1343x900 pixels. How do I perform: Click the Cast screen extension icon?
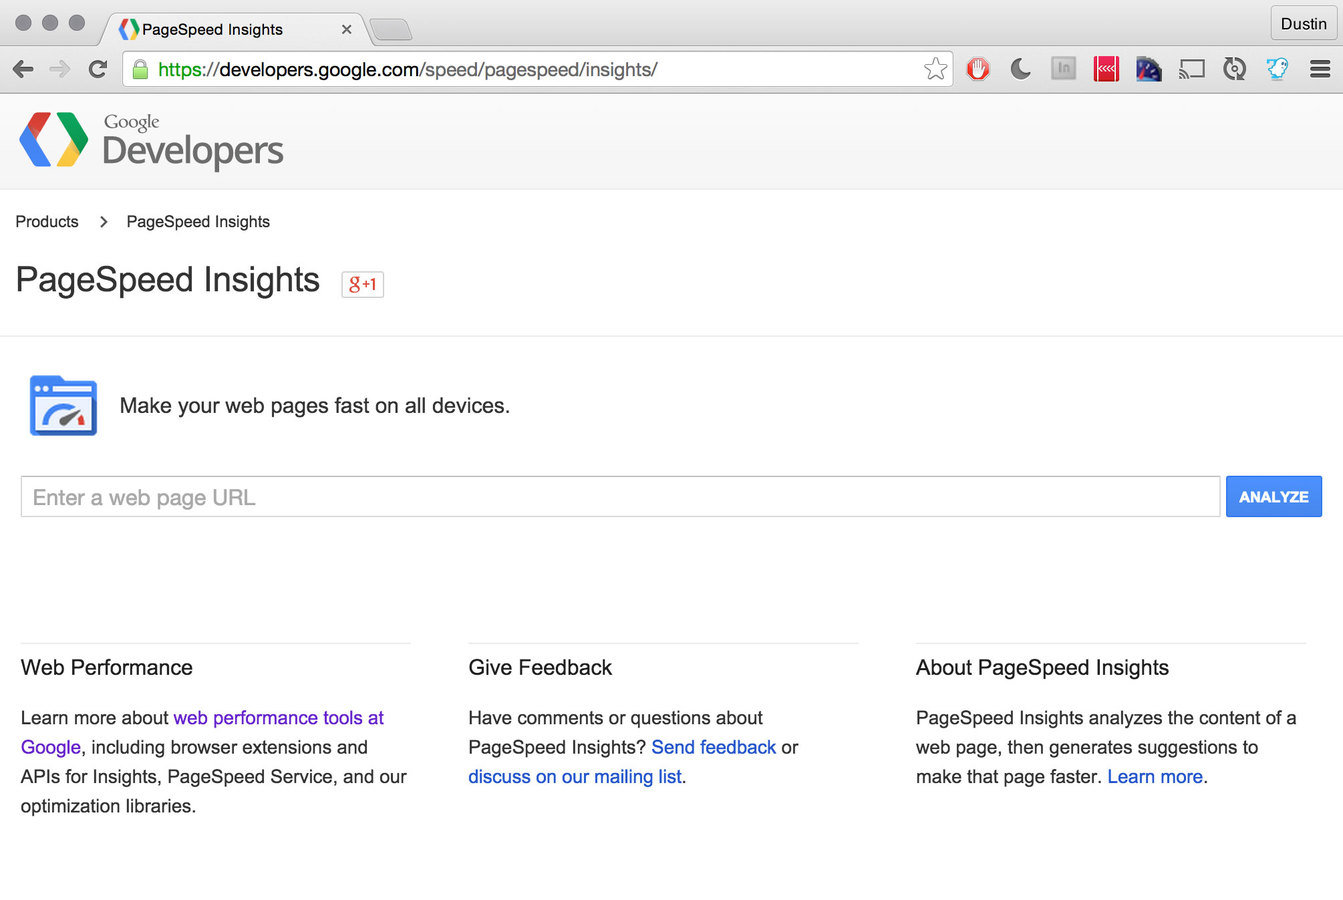click(1191, 69)
